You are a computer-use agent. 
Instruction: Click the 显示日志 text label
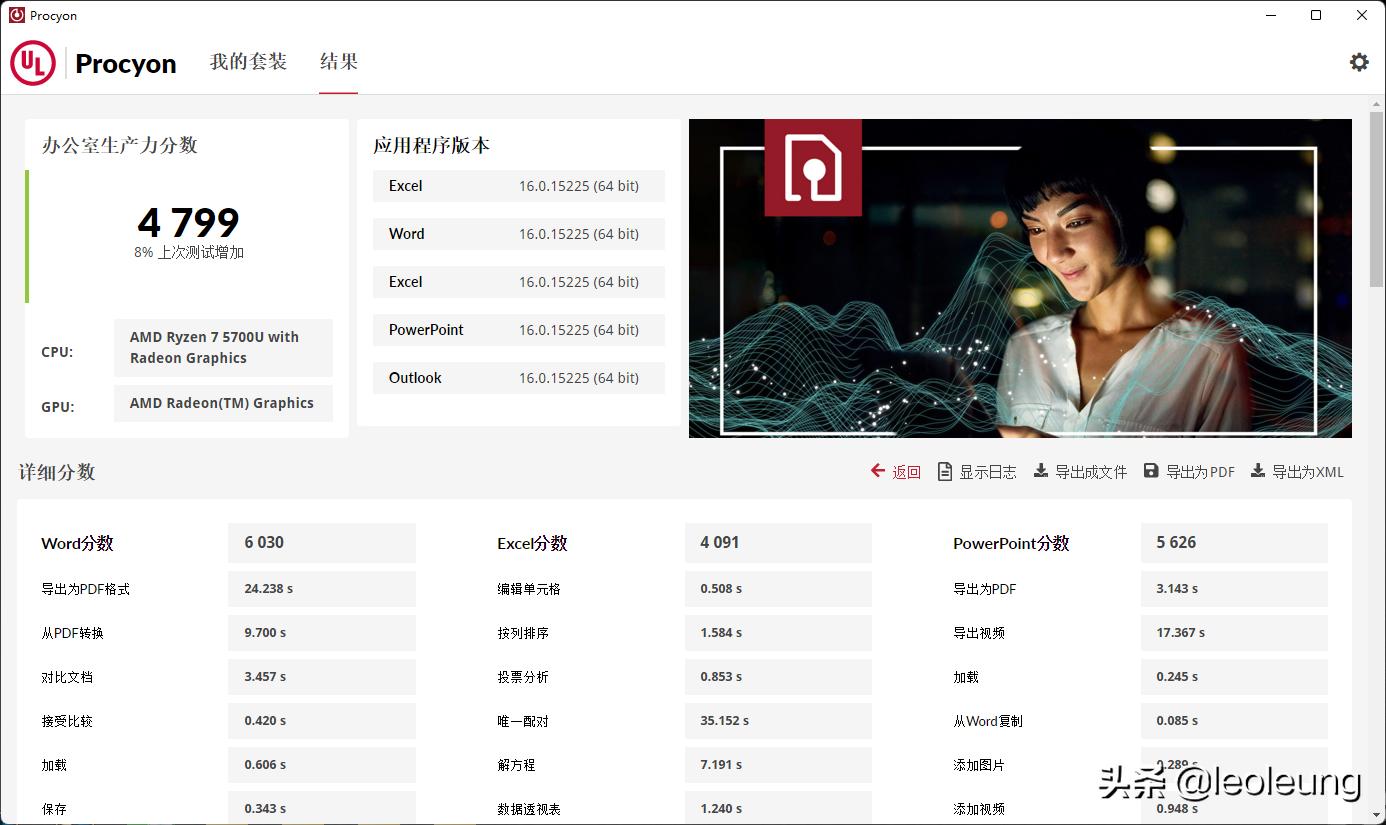pyautogui.click(x=988, y=471)
